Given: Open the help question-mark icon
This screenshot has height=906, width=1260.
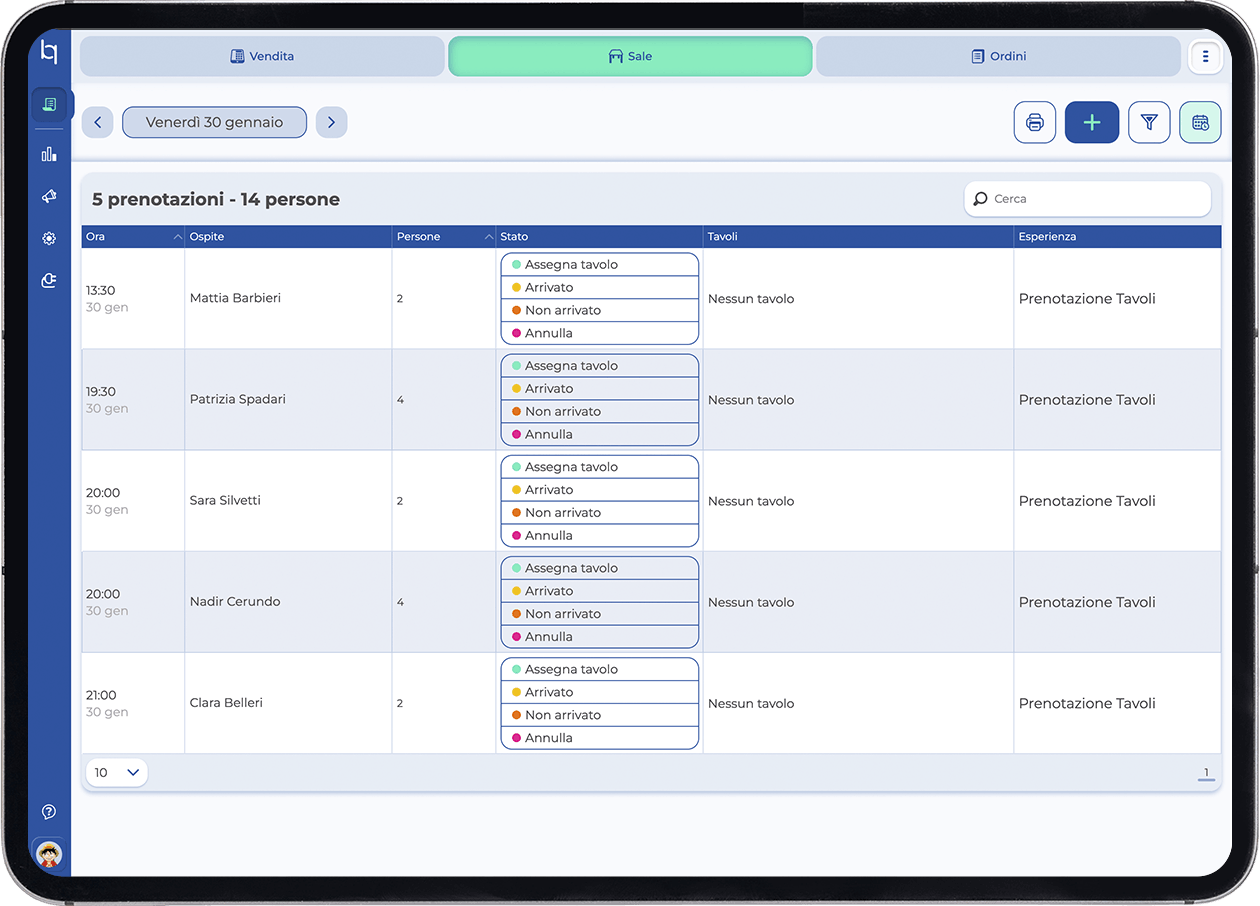Looking at the screenshot, I should pos(48,812).
